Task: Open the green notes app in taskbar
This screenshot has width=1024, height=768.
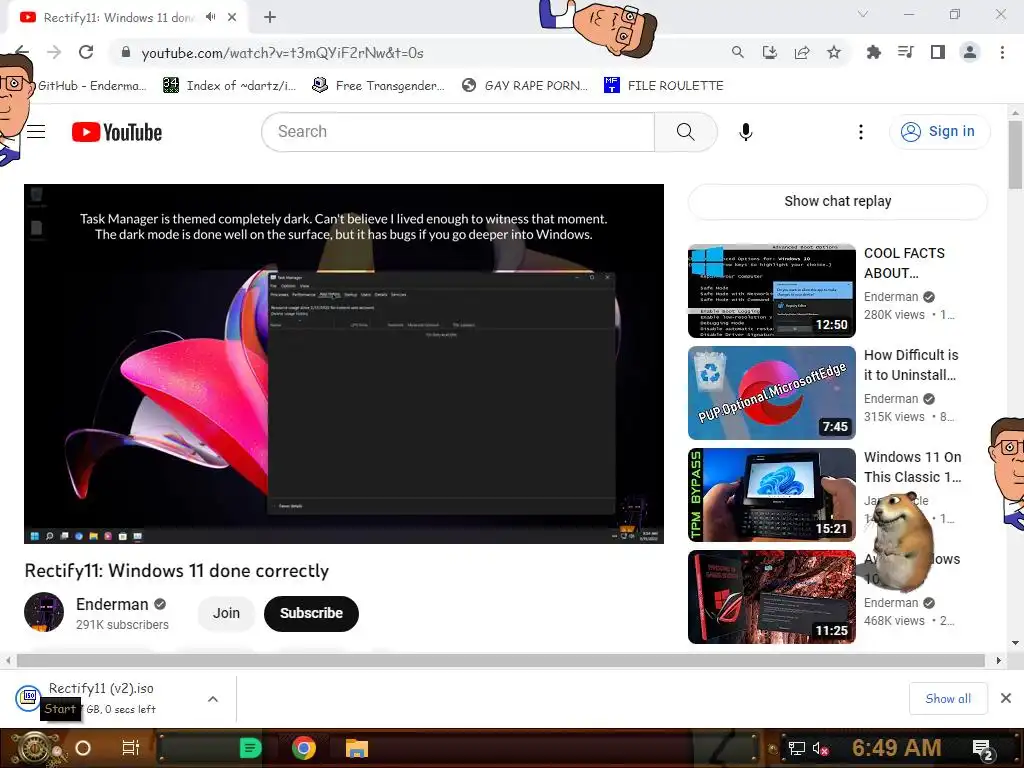Action: click(250, 748)
